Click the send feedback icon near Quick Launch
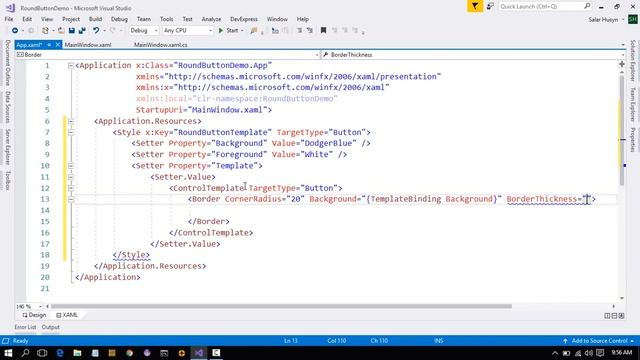 490,6
